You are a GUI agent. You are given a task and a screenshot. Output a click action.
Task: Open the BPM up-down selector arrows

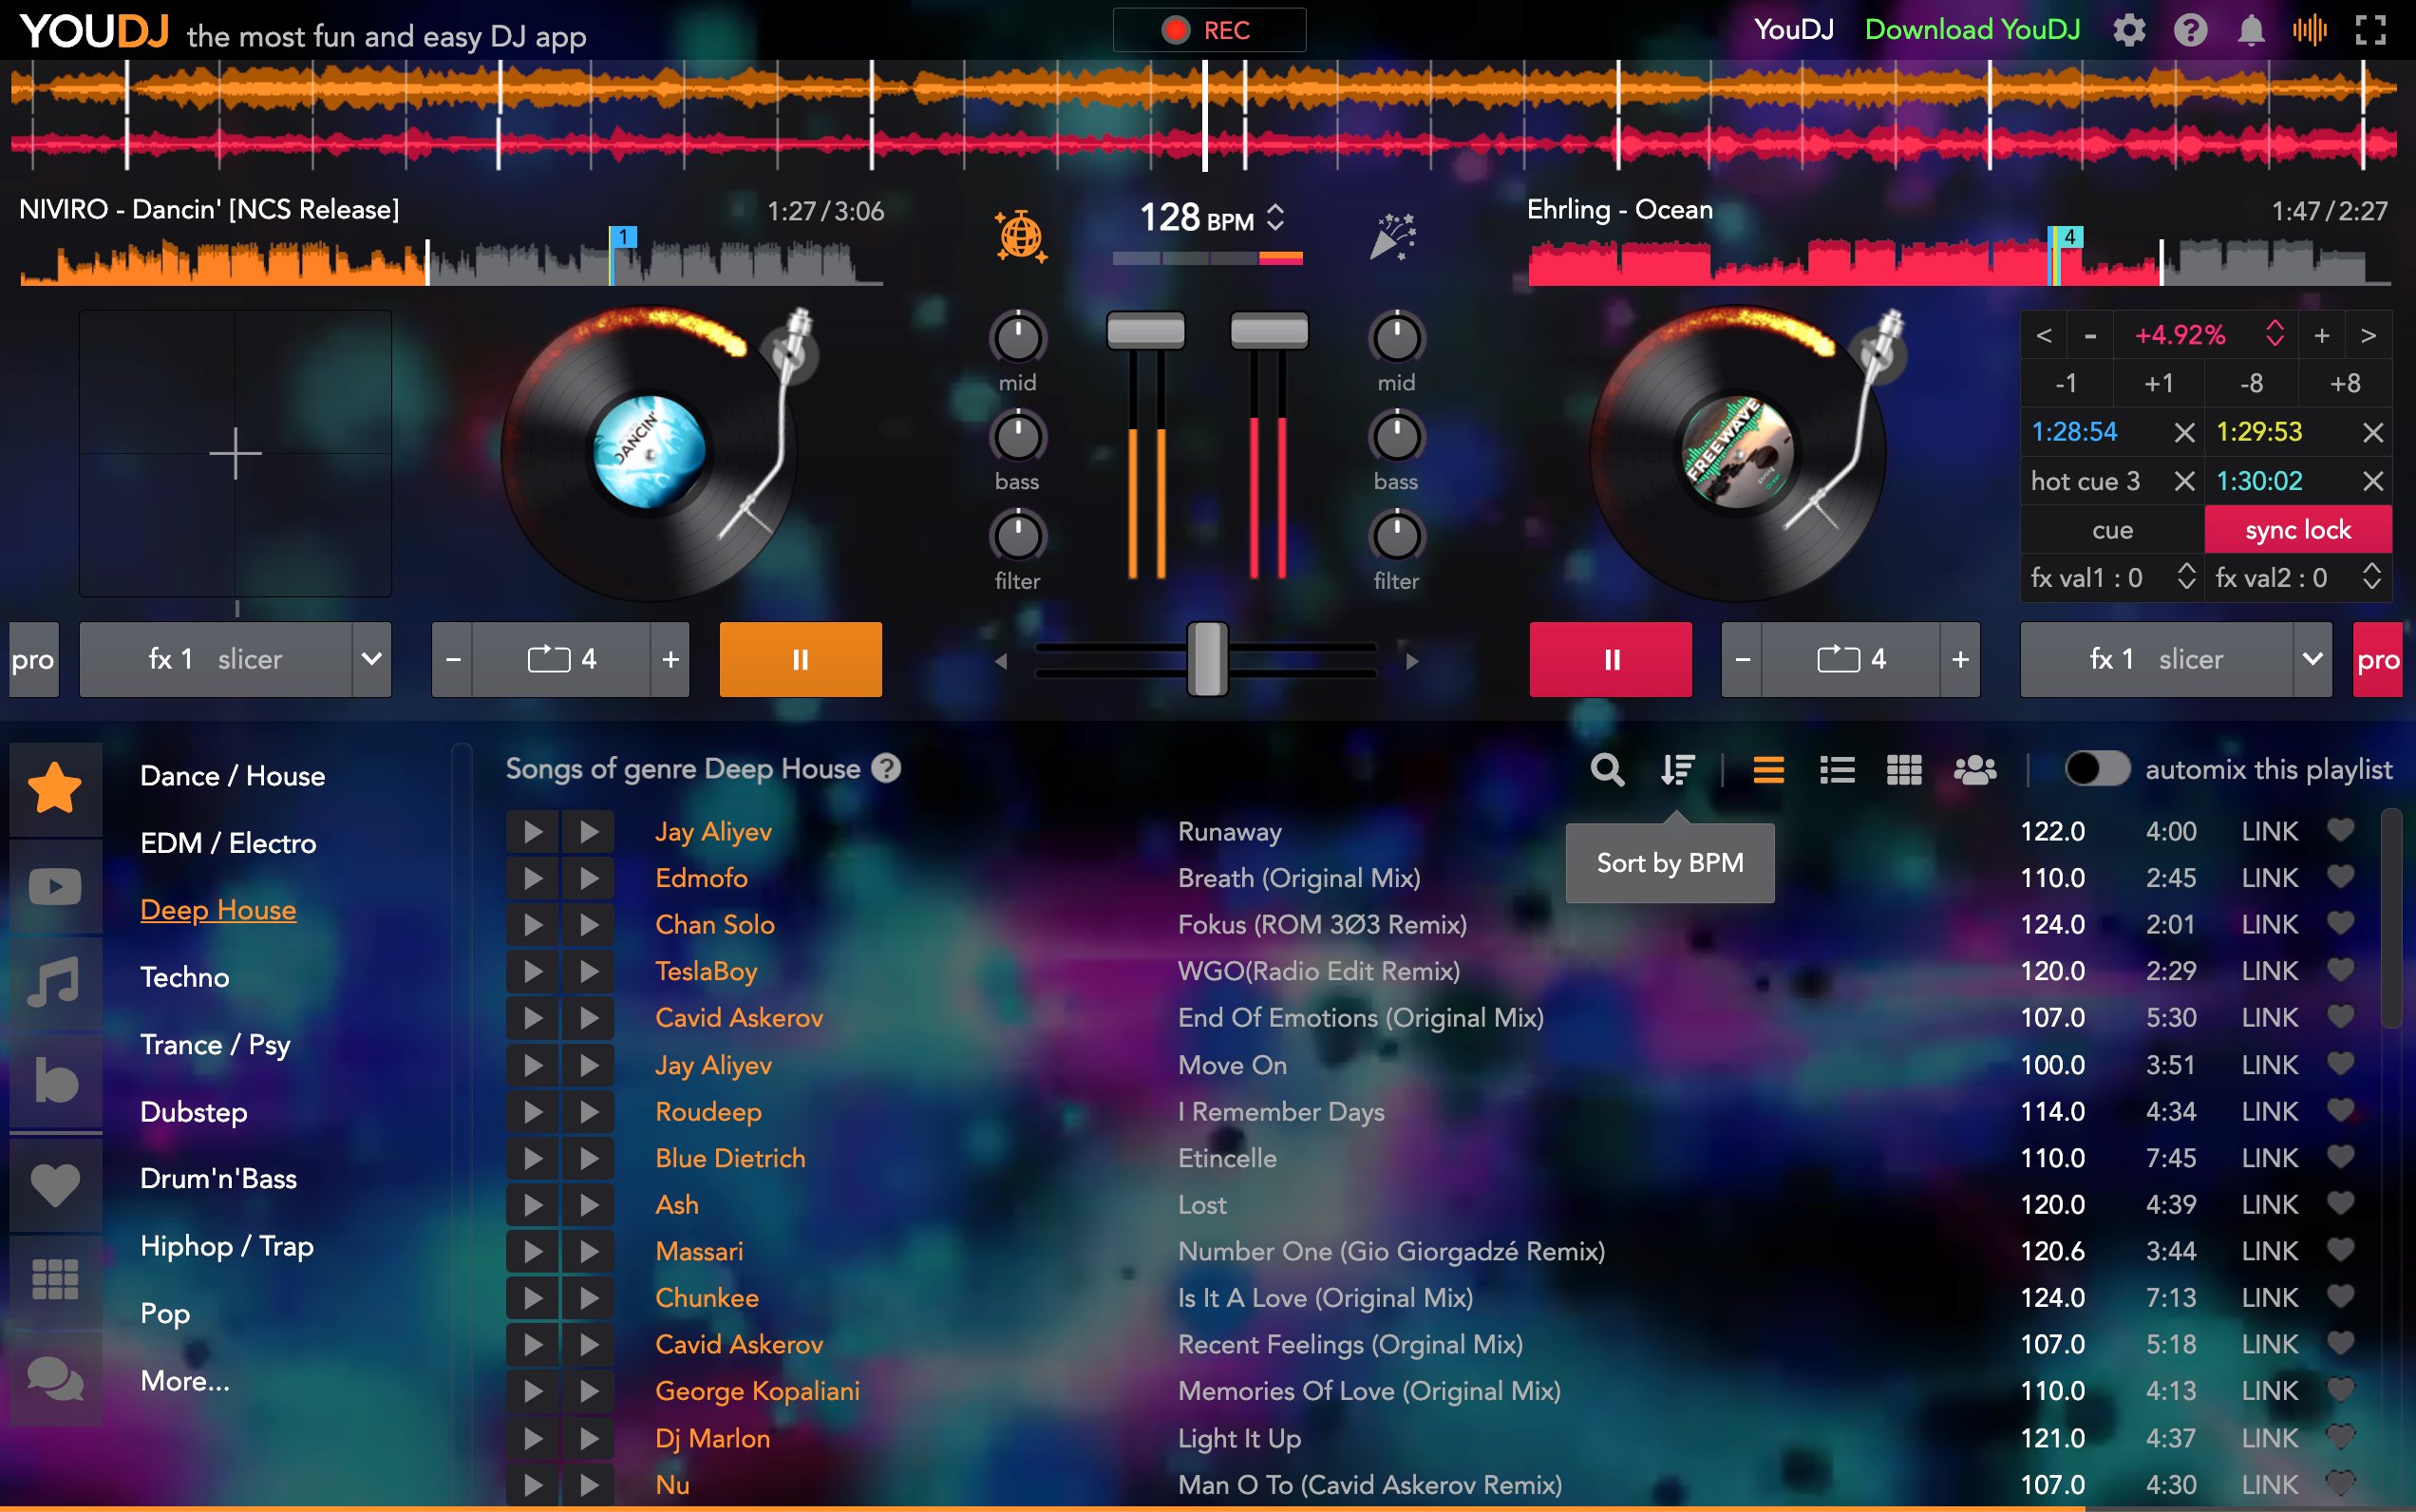[x=1275, y=217]
